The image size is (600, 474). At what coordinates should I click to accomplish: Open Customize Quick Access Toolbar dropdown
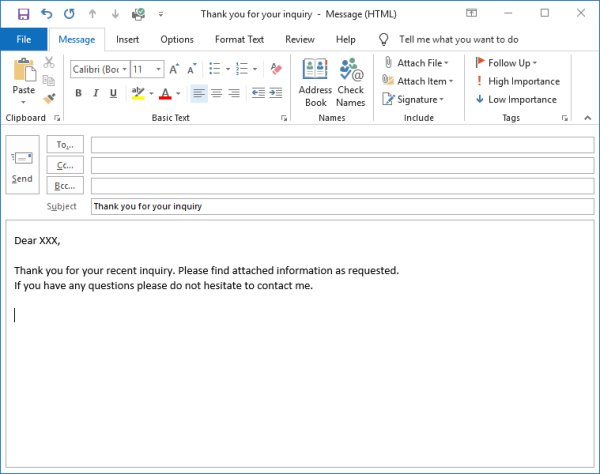161,15
